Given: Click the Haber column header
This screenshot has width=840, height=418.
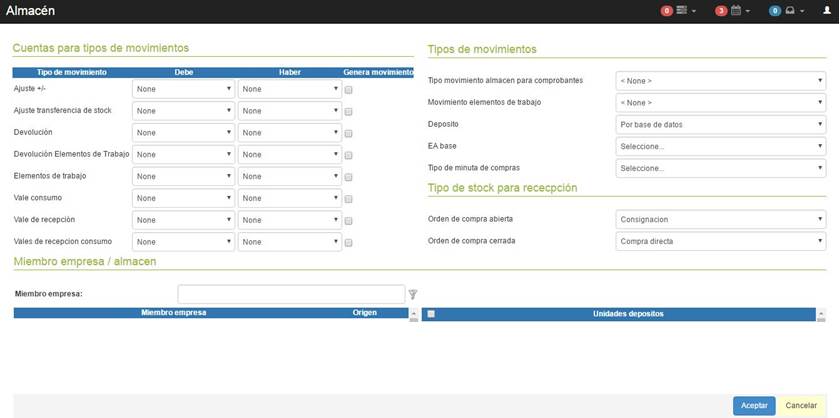Looking at the screenshot, I should click(x=290, y=72).
